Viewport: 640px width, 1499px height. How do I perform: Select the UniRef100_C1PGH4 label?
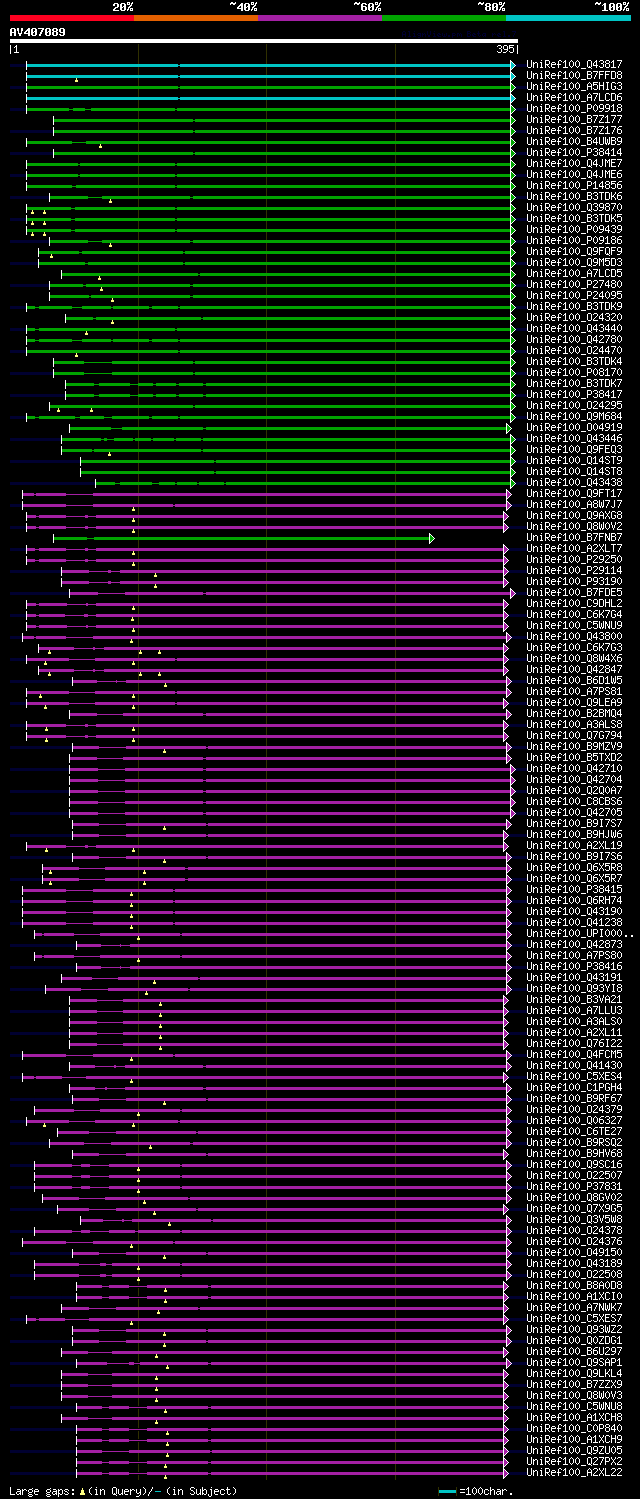[575, 1088]
